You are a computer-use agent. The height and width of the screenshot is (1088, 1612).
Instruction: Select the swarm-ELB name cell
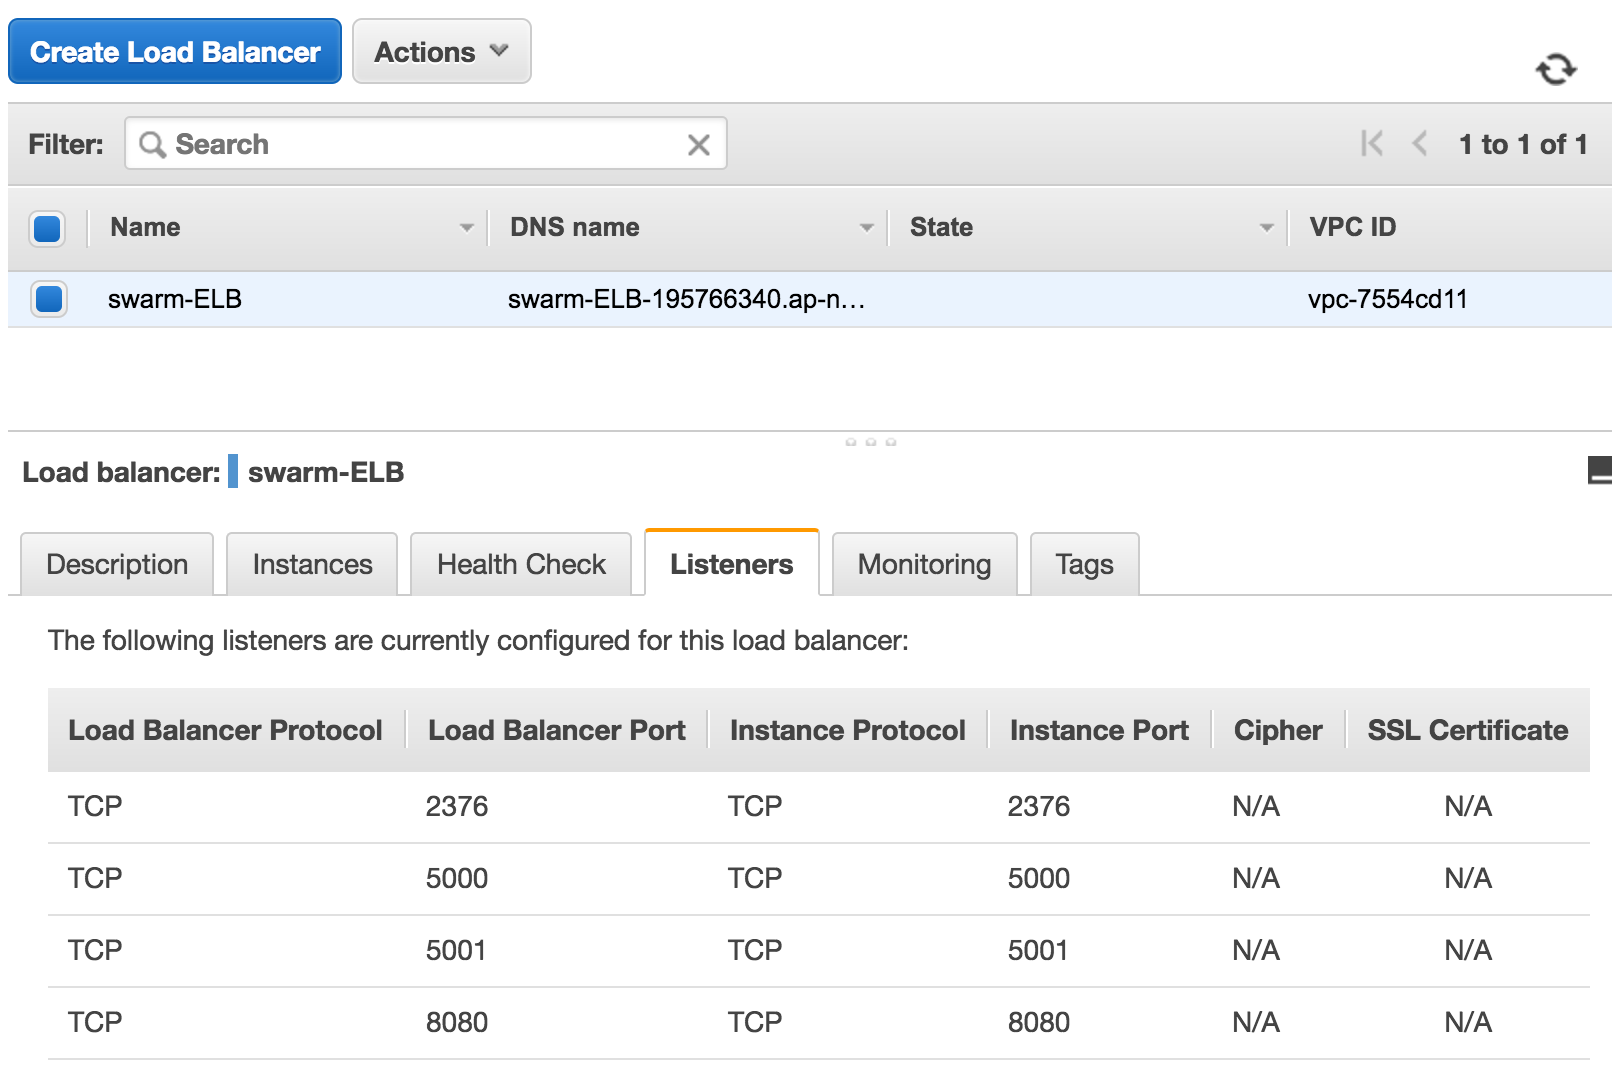click(175, 299)
